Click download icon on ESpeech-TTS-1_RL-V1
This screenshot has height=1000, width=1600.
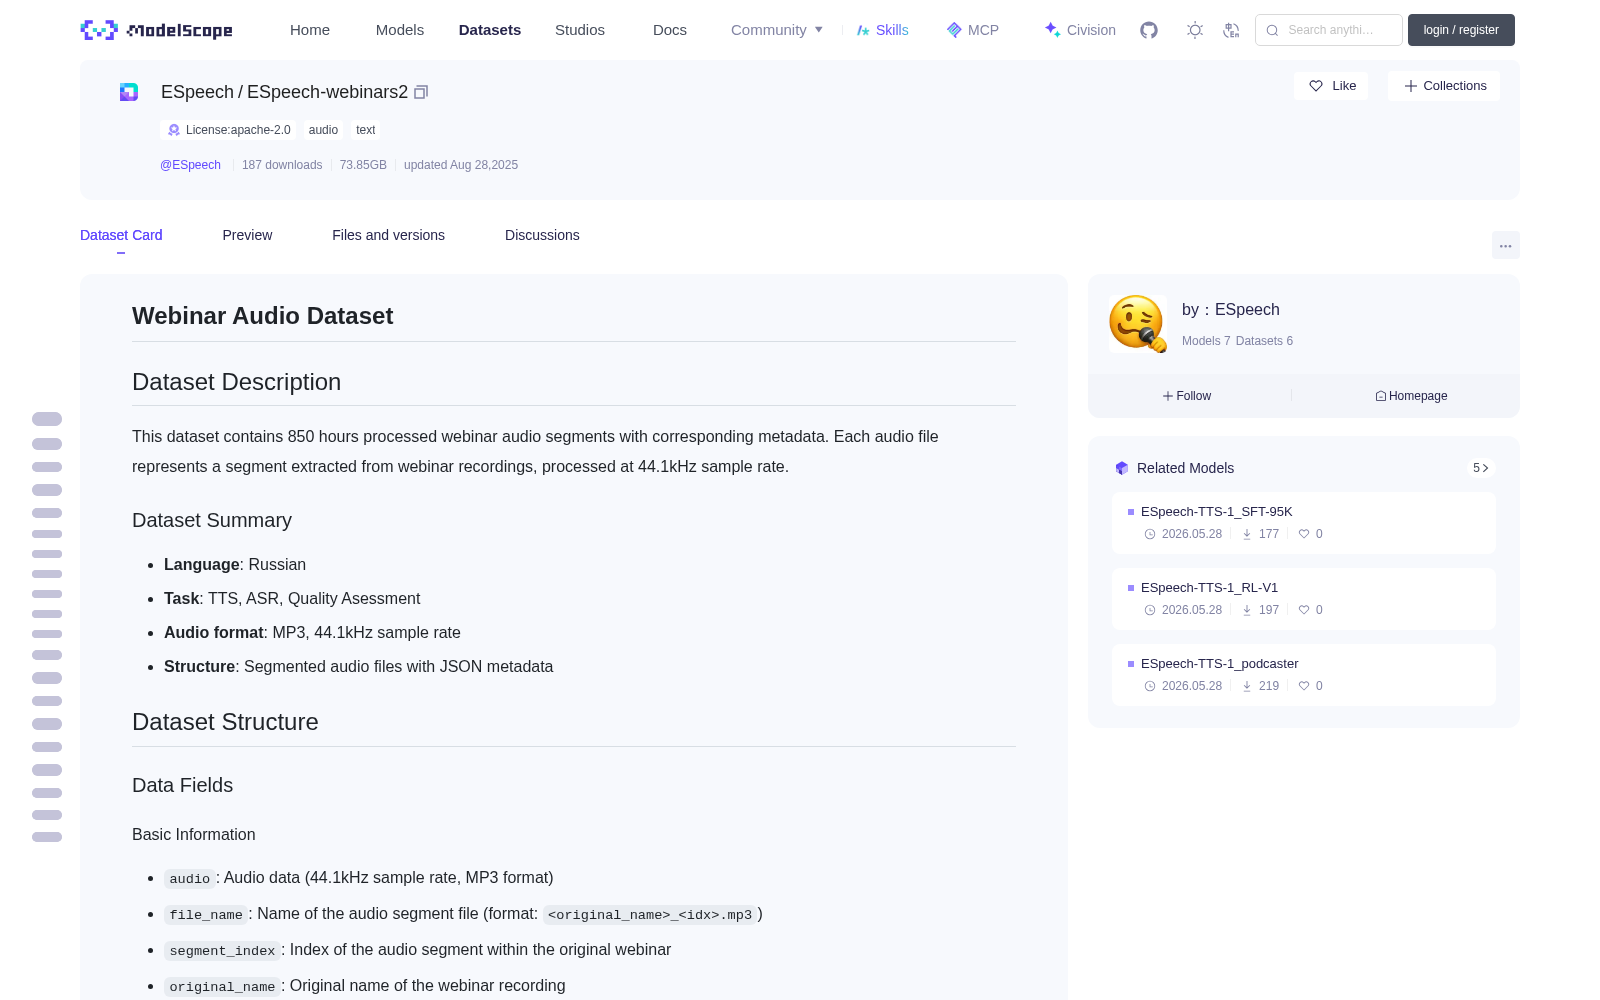tap(1247, 610)
